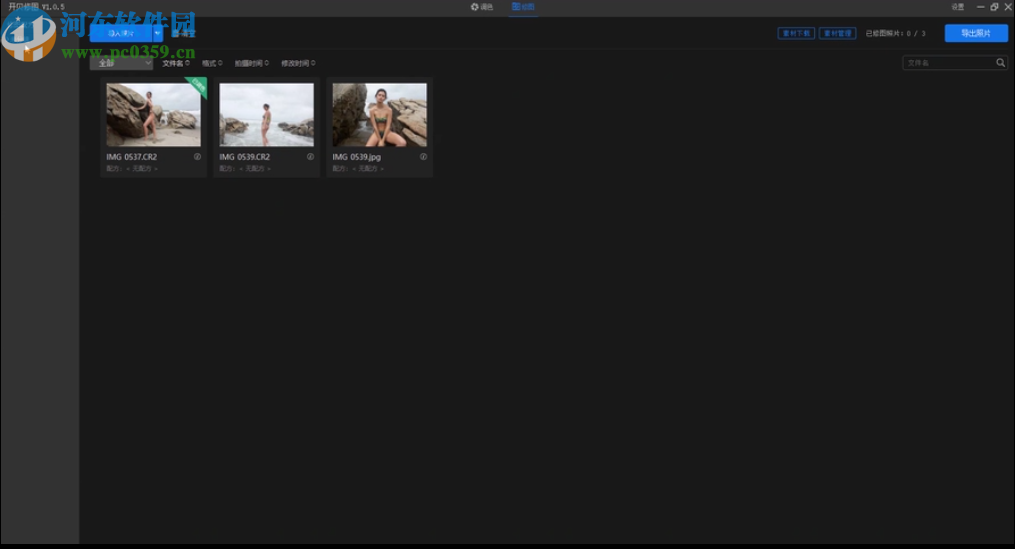
Task: Expand the import button dropdown arrow
Action: coord(157,33)
